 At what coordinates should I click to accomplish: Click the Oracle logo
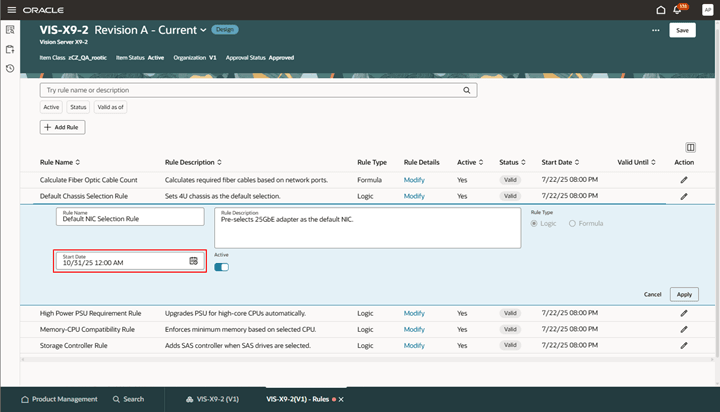43,10
